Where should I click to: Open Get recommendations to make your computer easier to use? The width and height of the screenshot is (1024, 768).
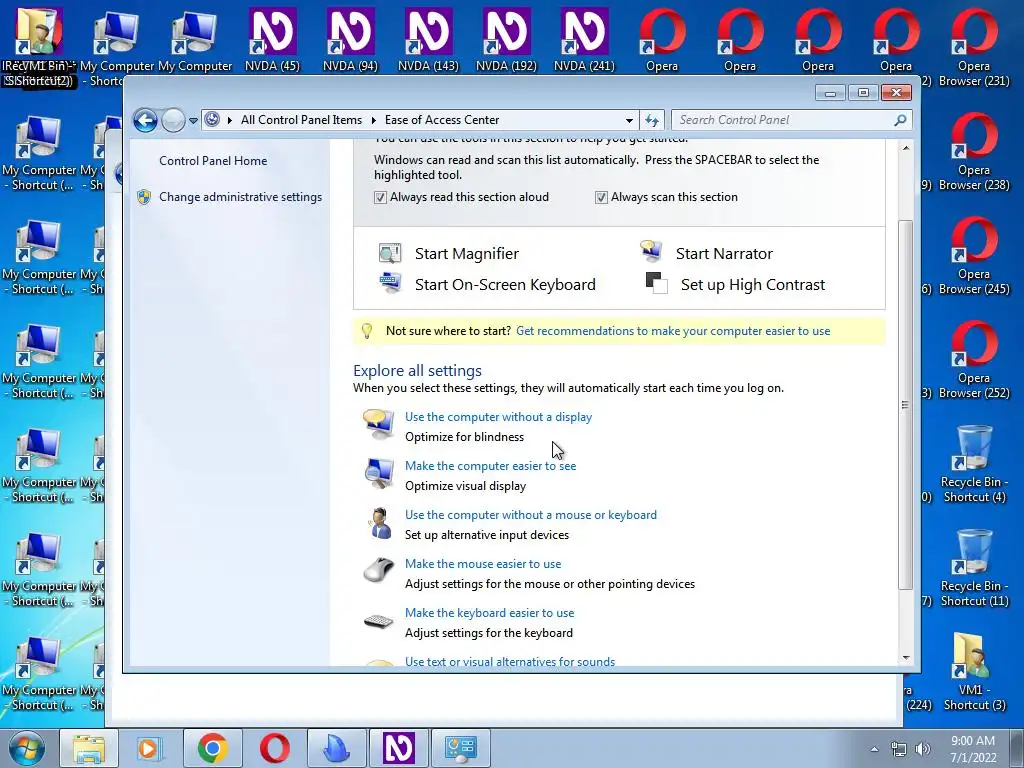(673, 331)
